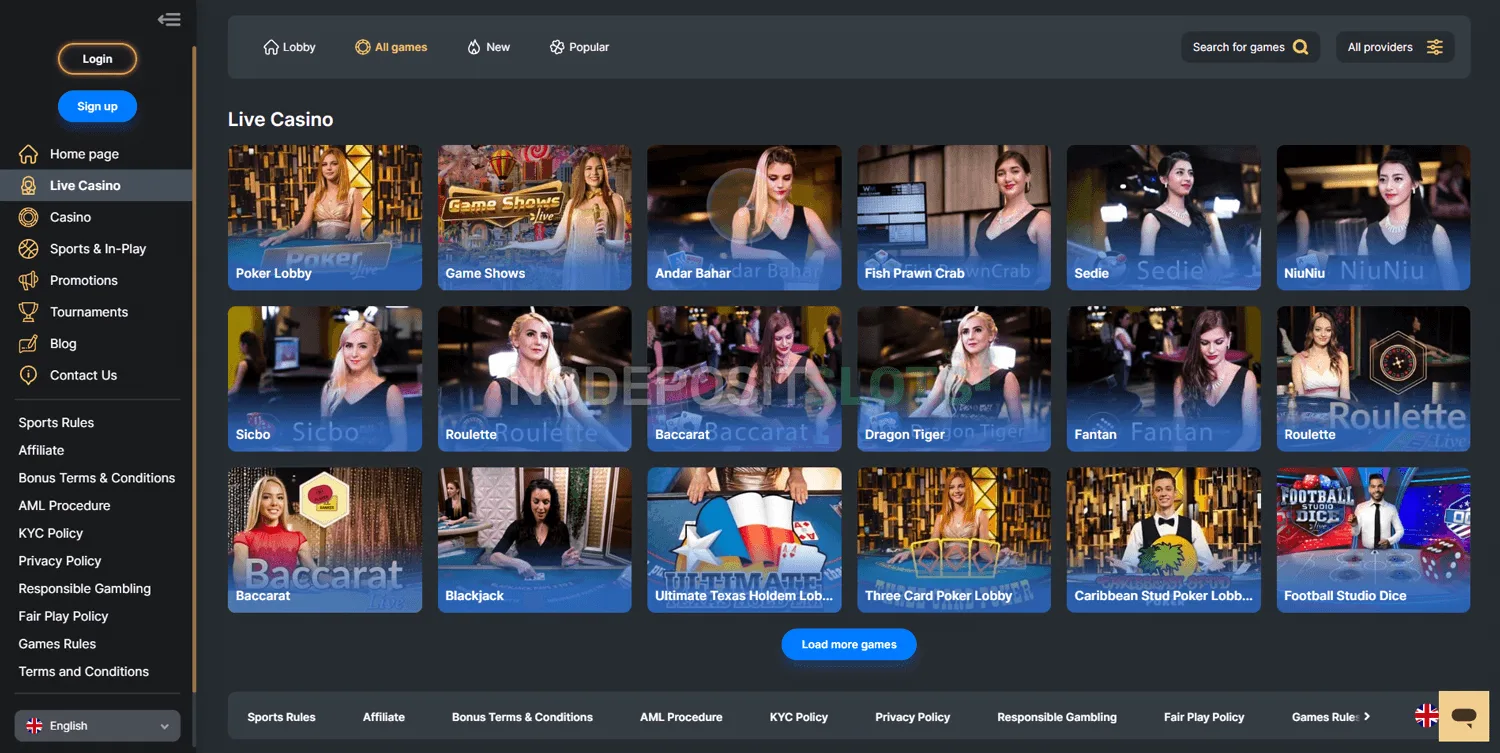Screen dimensions: 1500x753
Task: Open live chat via the speech bubble icon
Action: click(x=1463, y=716)
